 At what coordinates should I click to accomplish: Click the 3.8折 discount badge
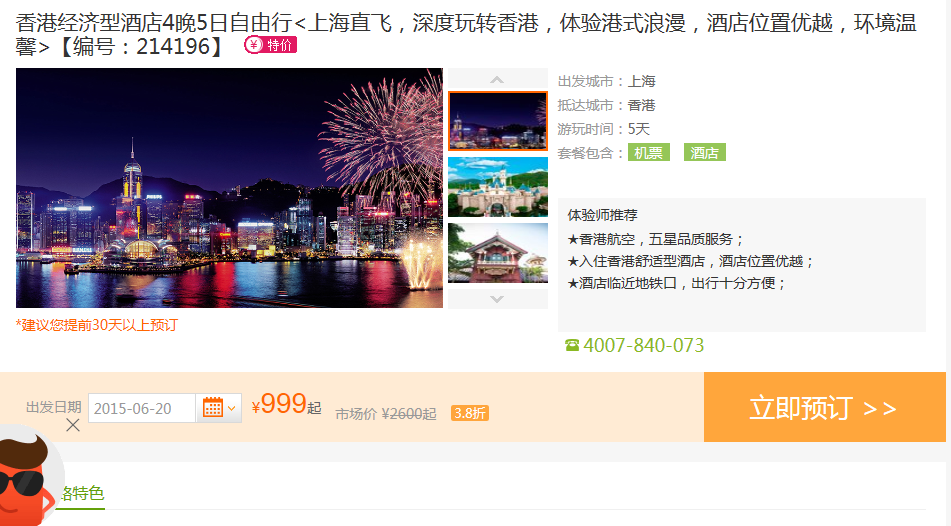[x=470, y=413]
